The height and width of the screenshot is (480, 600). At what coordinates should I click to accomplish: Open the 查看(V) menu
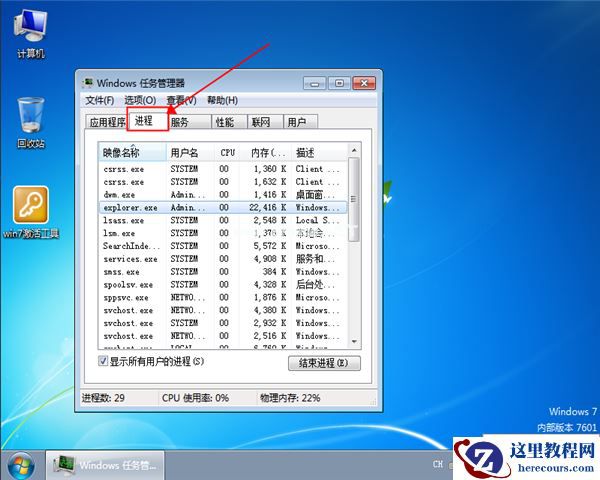(181, 100)
